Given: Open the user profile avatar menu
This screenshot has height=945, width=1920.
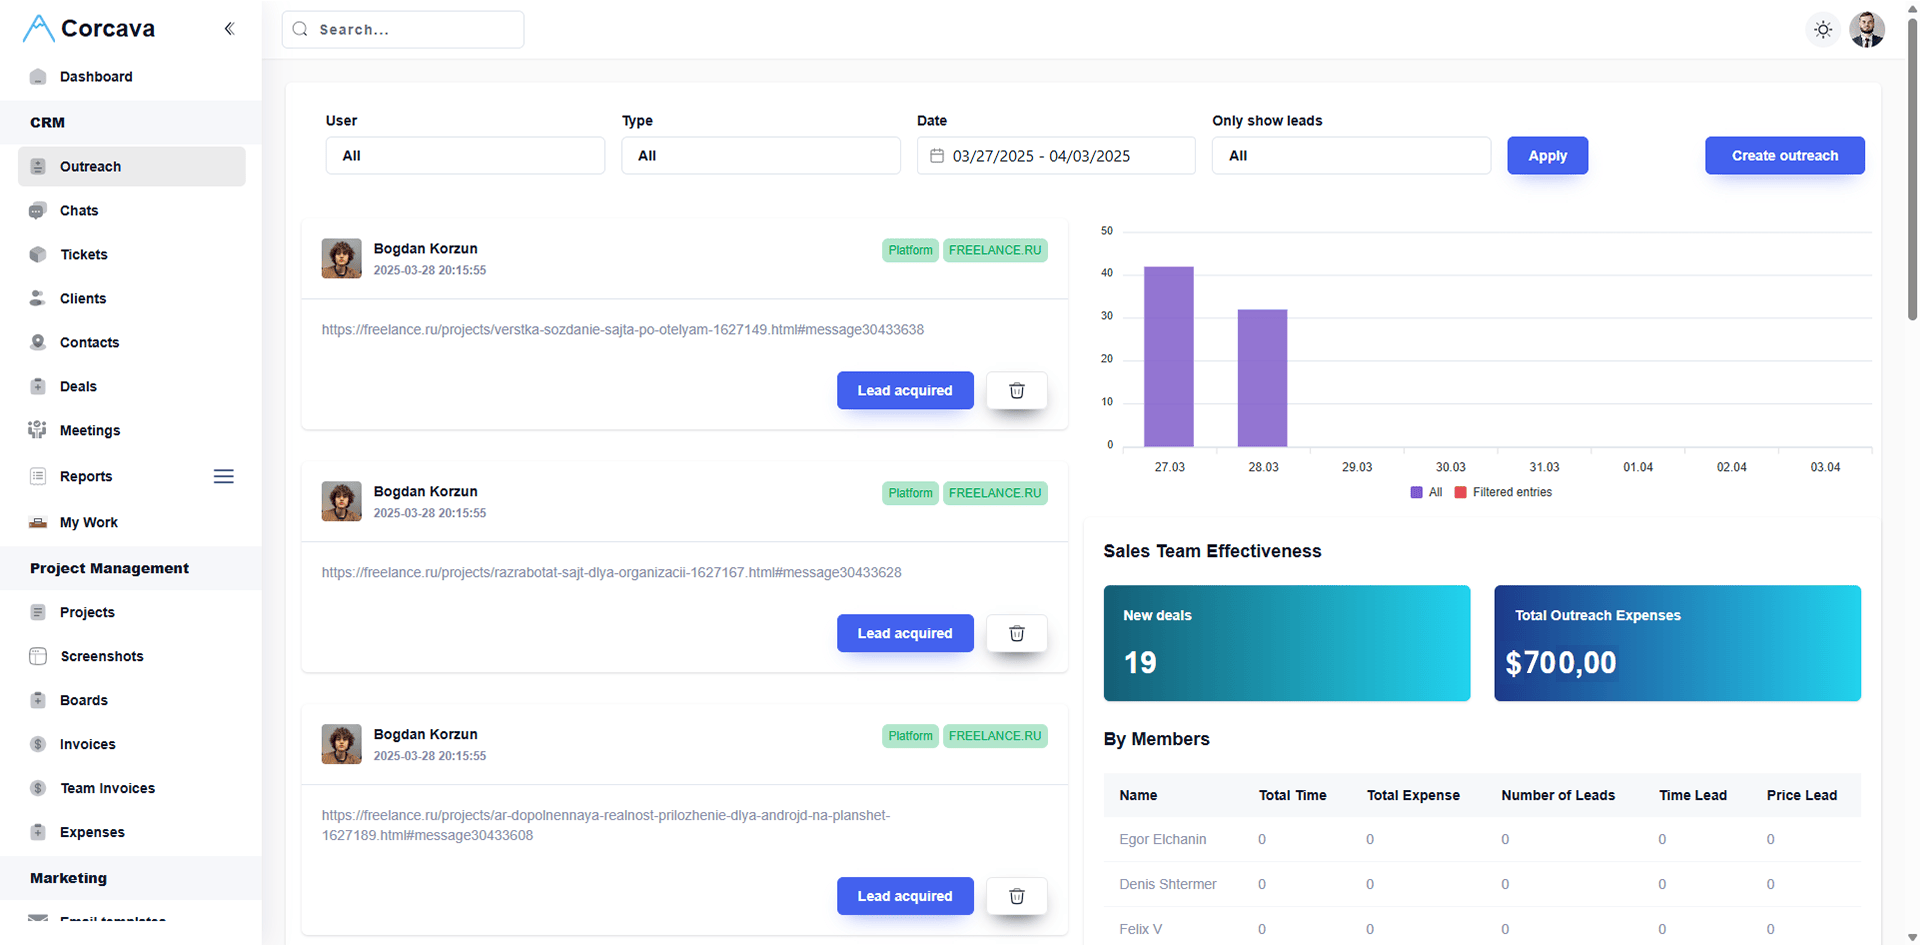Looking at the screenshot, I should click(x=1866, y=30).
